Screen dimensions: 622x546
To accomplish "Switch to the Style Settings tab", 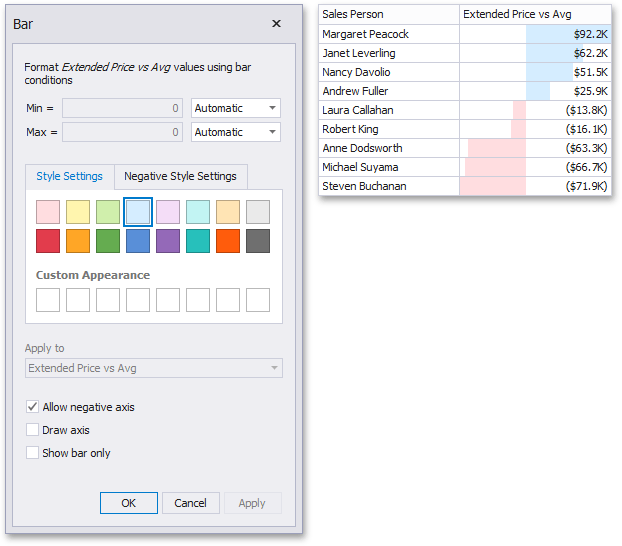I will pos(70,176).
